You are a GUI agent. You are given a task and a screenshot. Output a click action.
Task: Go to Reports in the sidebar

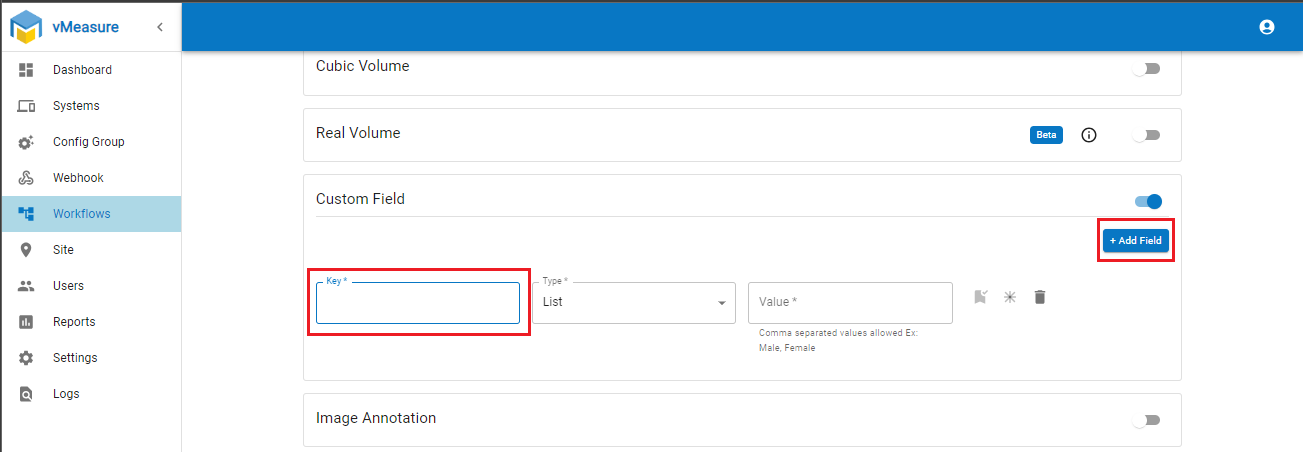(74, 322)
